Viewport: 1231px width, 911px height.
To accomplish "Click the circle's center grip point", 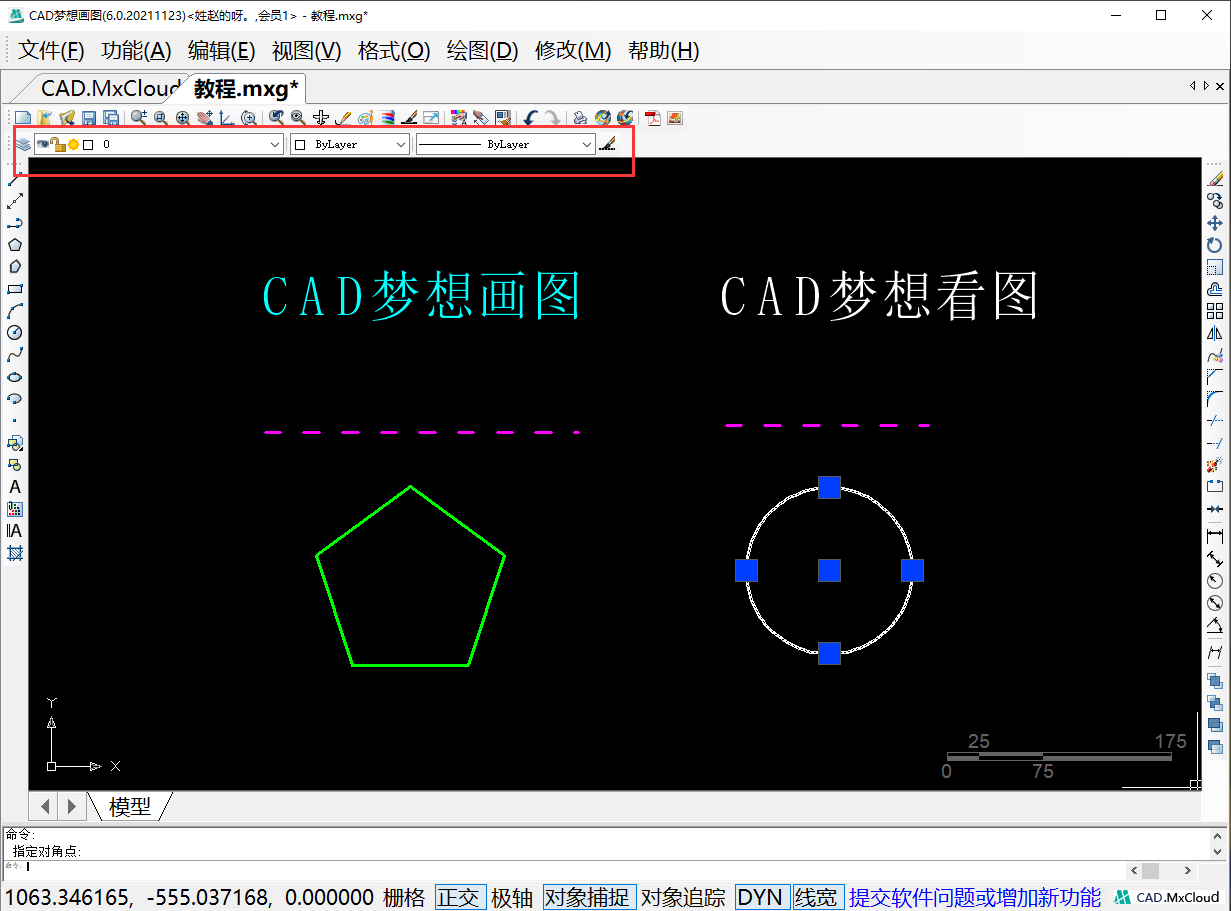I will [x=829, y=570].
